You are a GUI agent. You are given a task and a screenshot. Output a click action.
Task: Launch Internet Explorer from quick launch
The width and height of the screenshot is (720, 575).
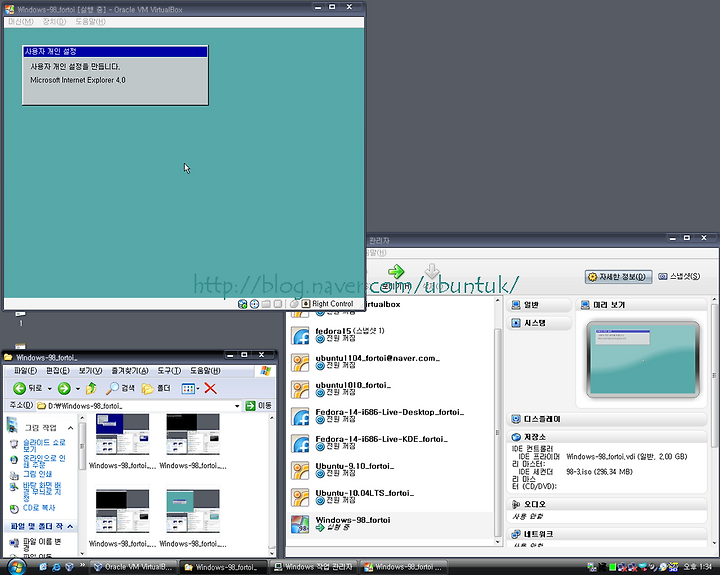(x=56, y=567)
